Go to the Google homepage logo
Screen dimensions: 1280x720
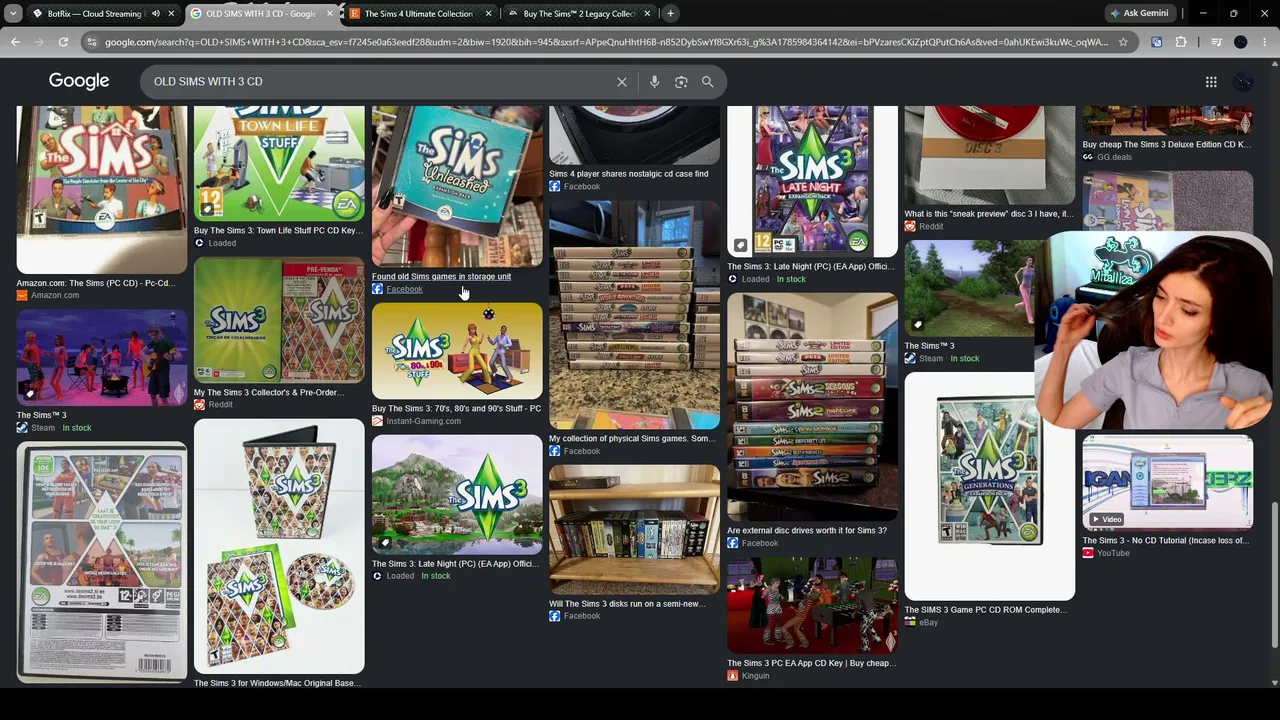point(79,81)
